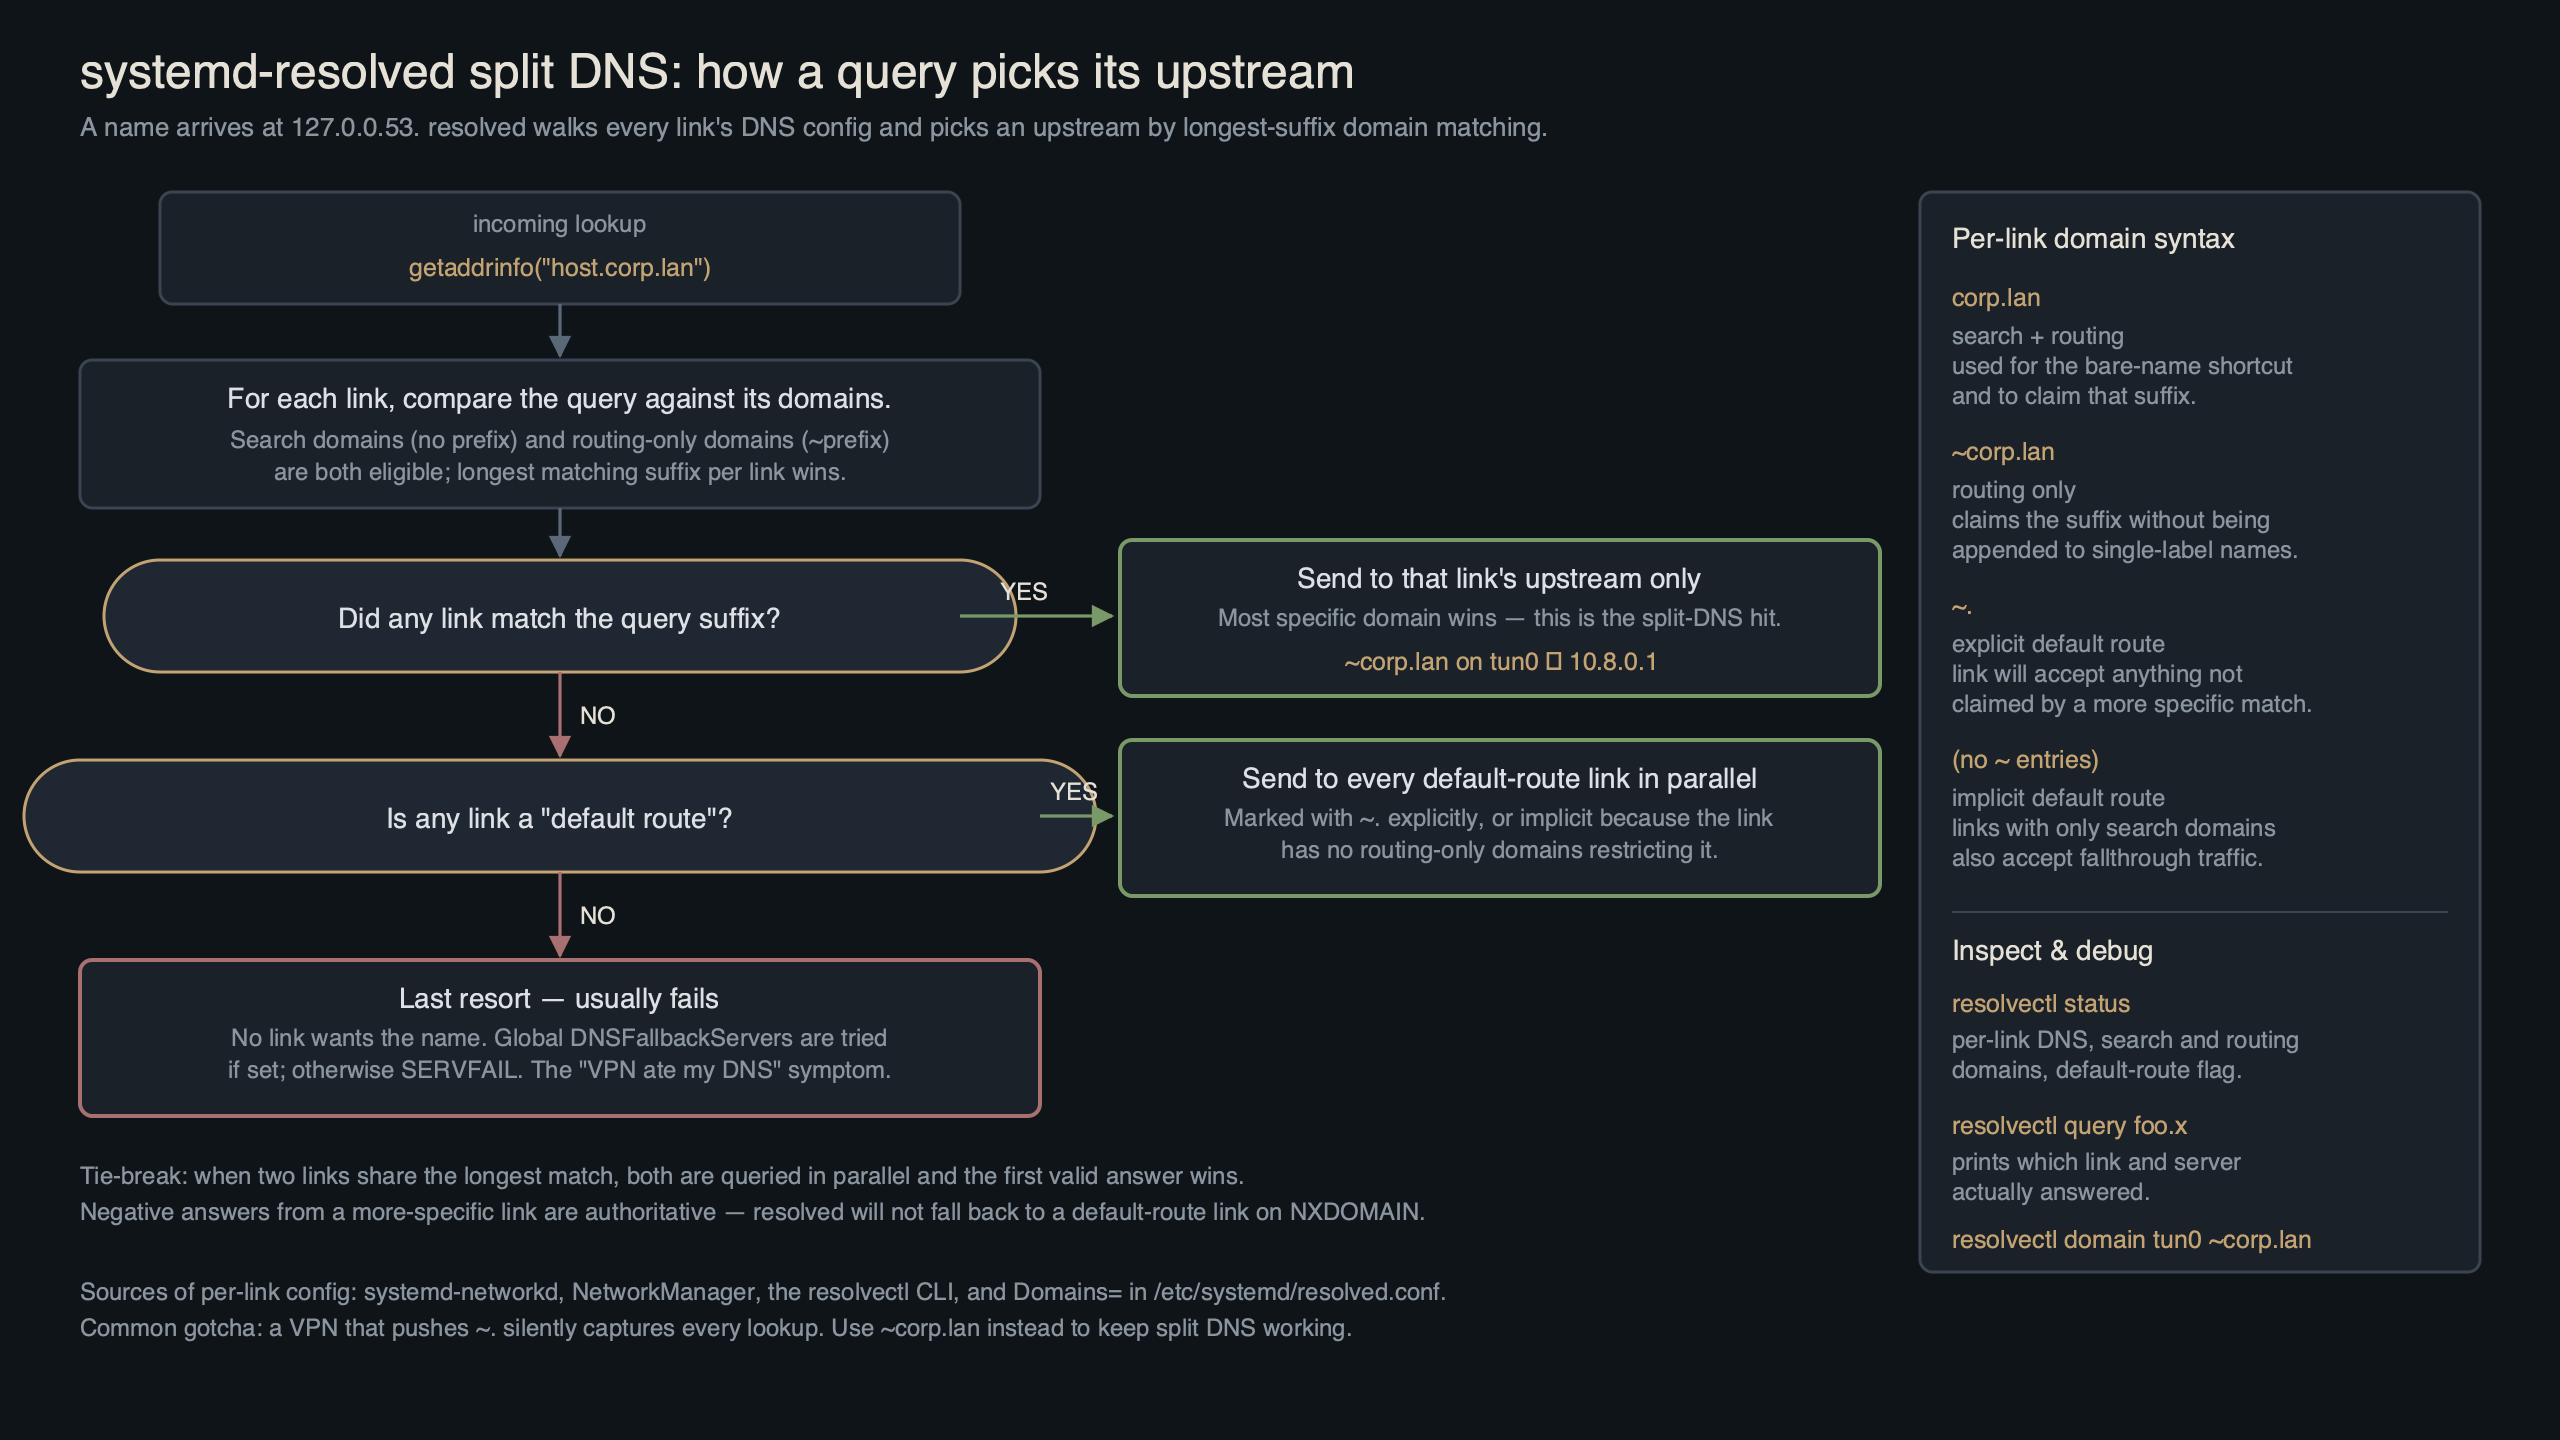Select the 'resolvectl domain tun0 ~corp.lan' command
The image size is (2560, 1440).
2130,1239
